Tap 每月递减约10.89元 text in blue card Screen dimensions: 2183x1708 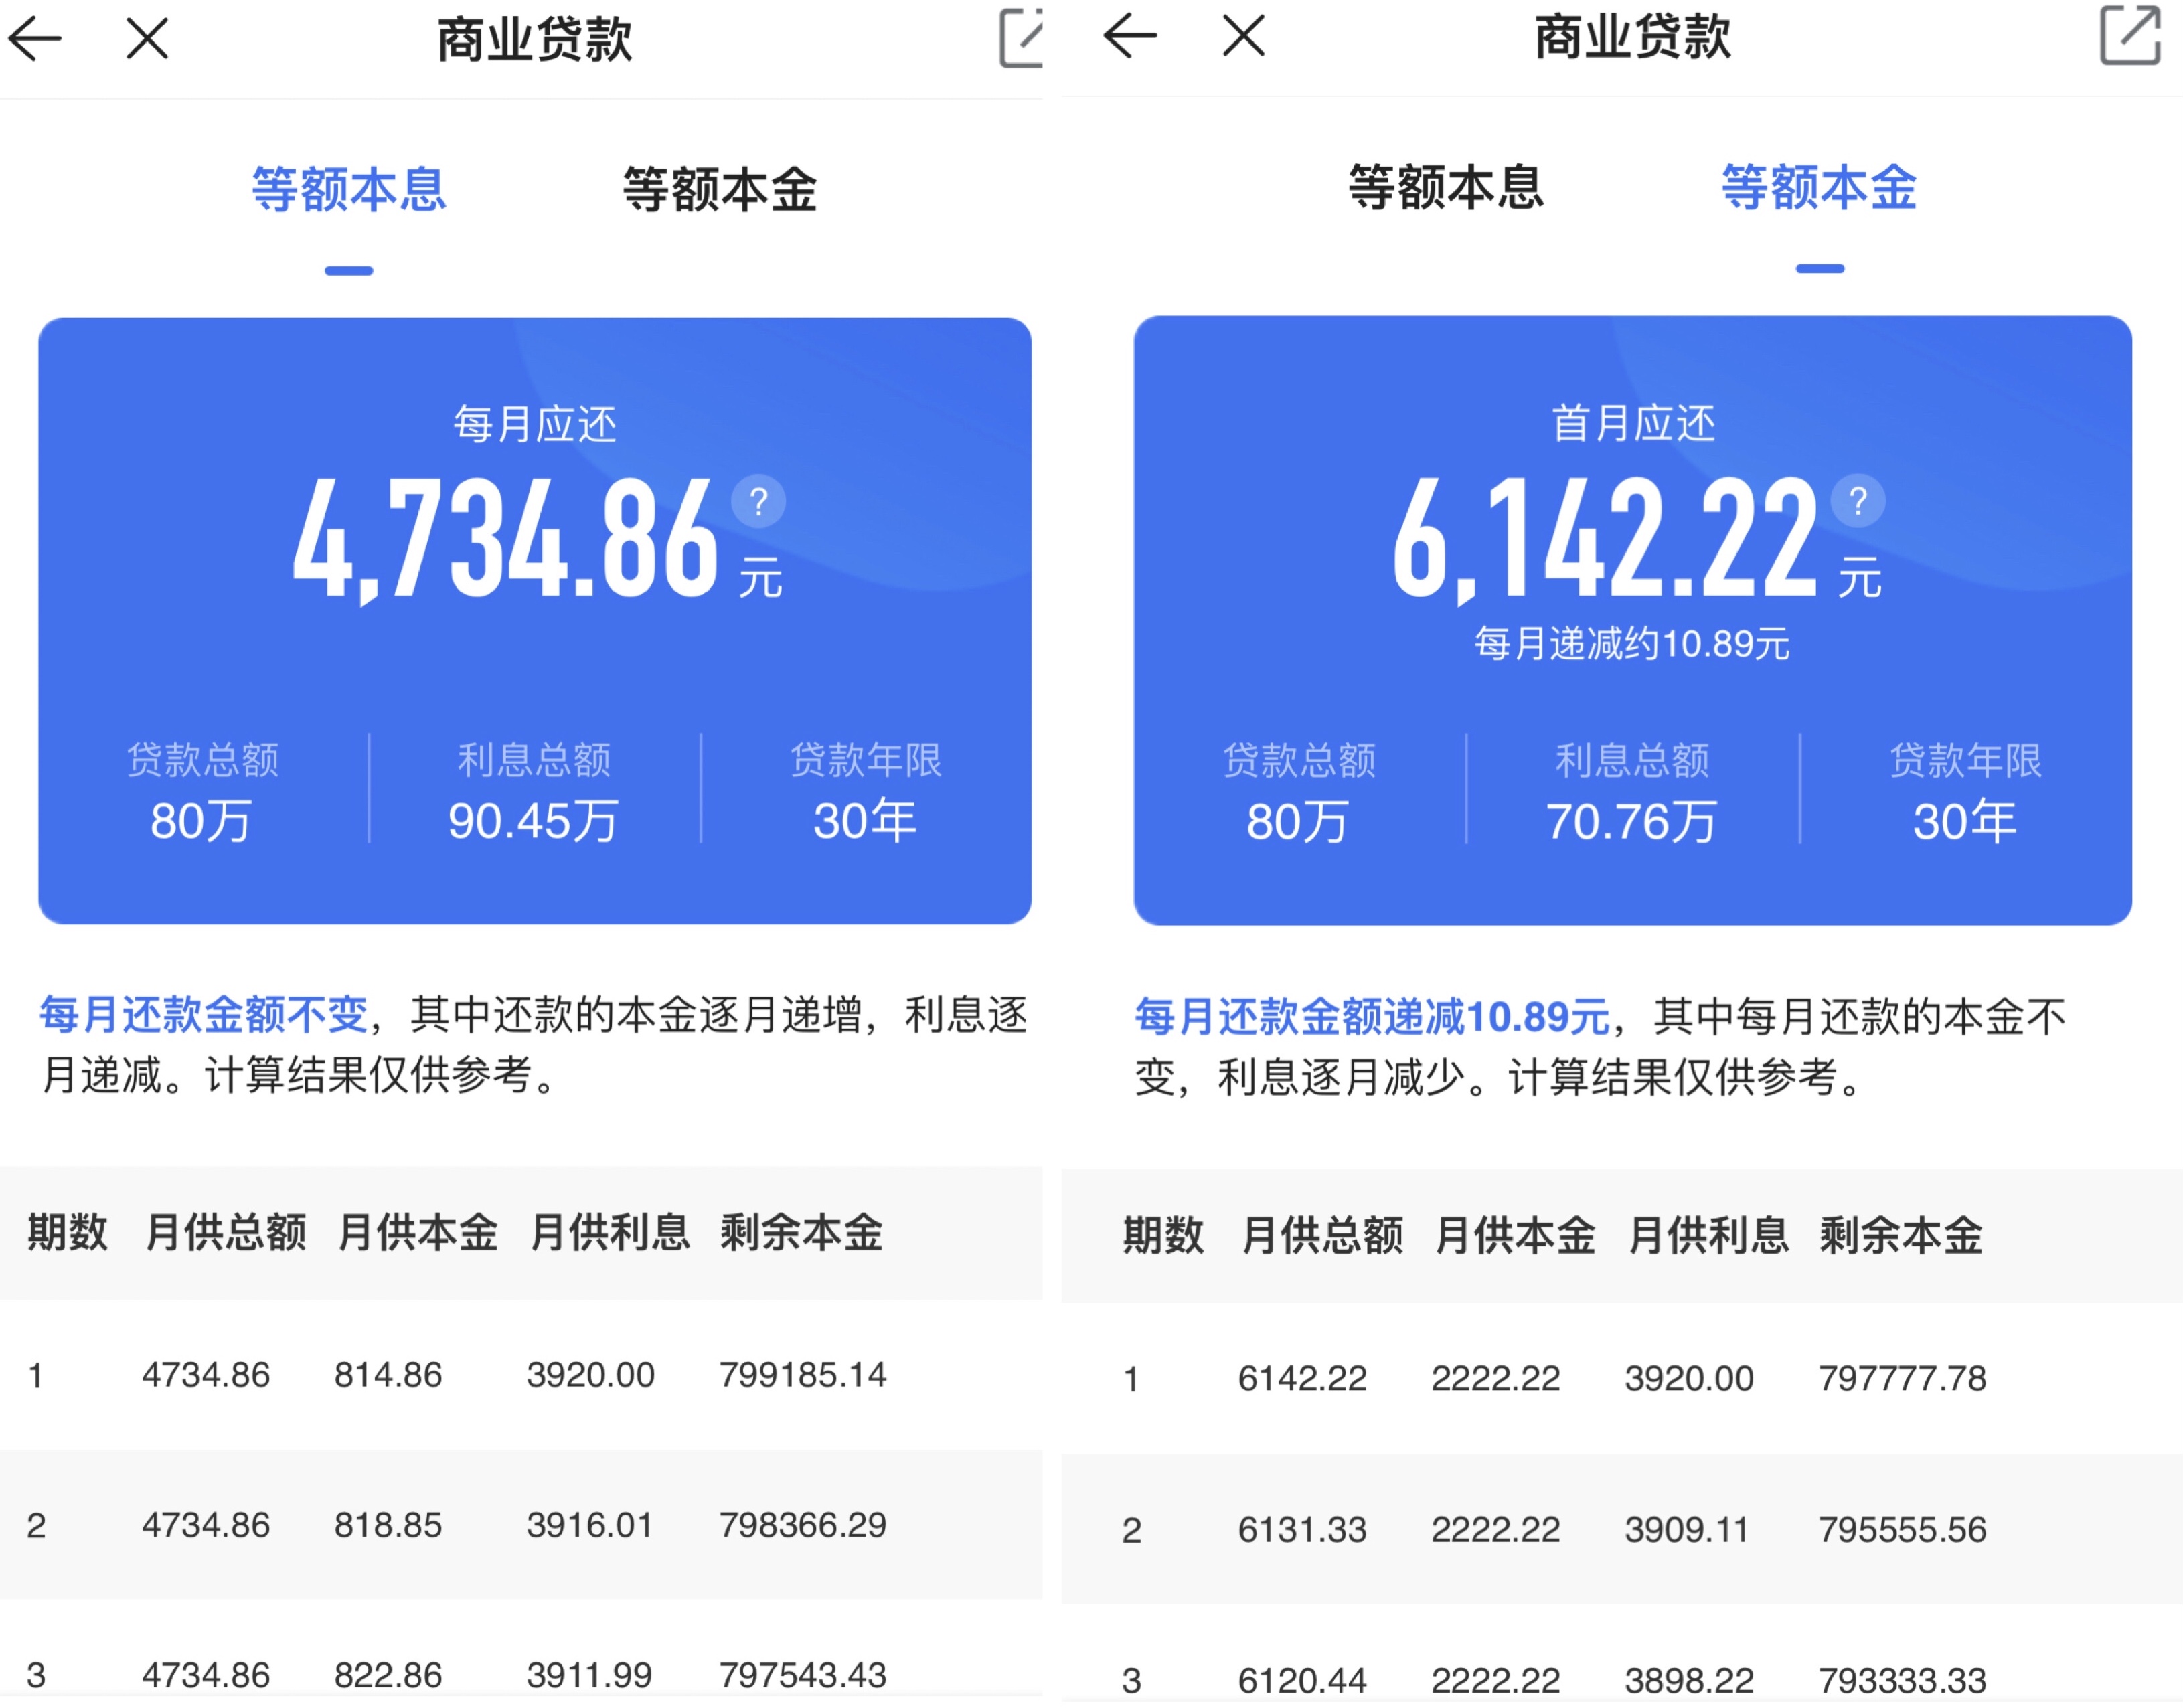coord(1632,644)
